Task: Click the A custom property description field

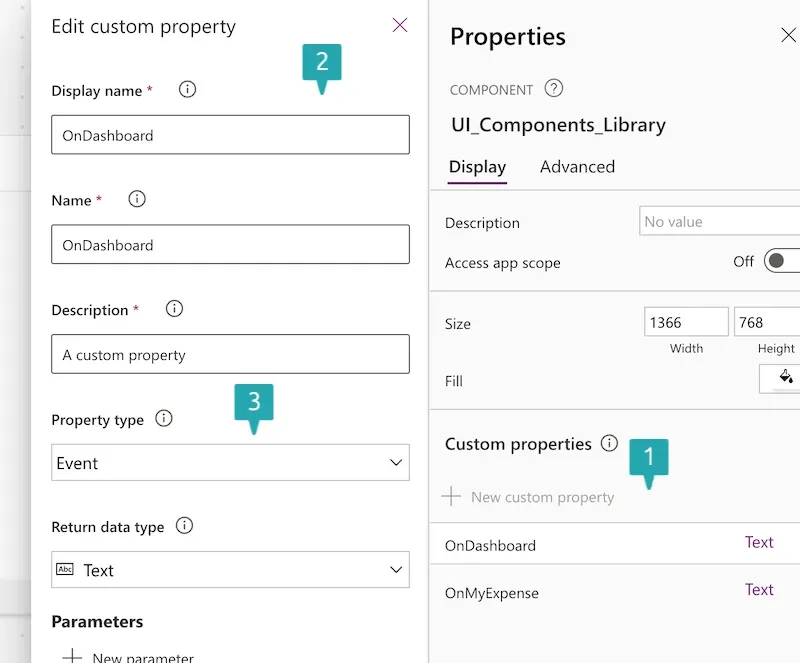Action: click(x=230, y=354)
